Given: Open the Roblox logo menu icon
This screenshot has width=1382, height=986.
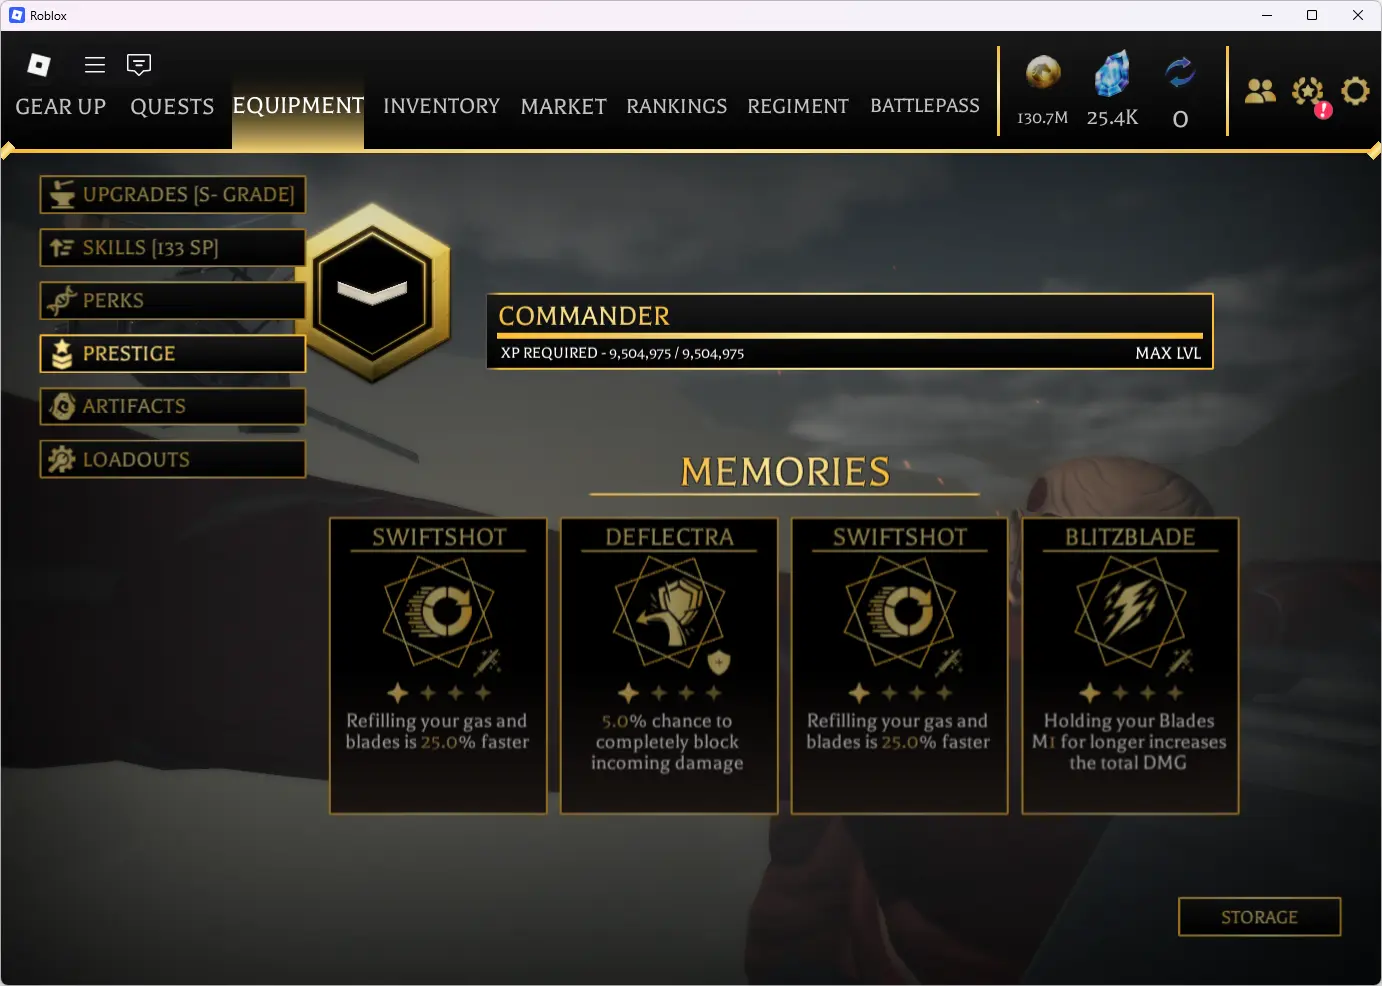Looking at the screenshot, I should pyautogui.click(x=39, y=65).
